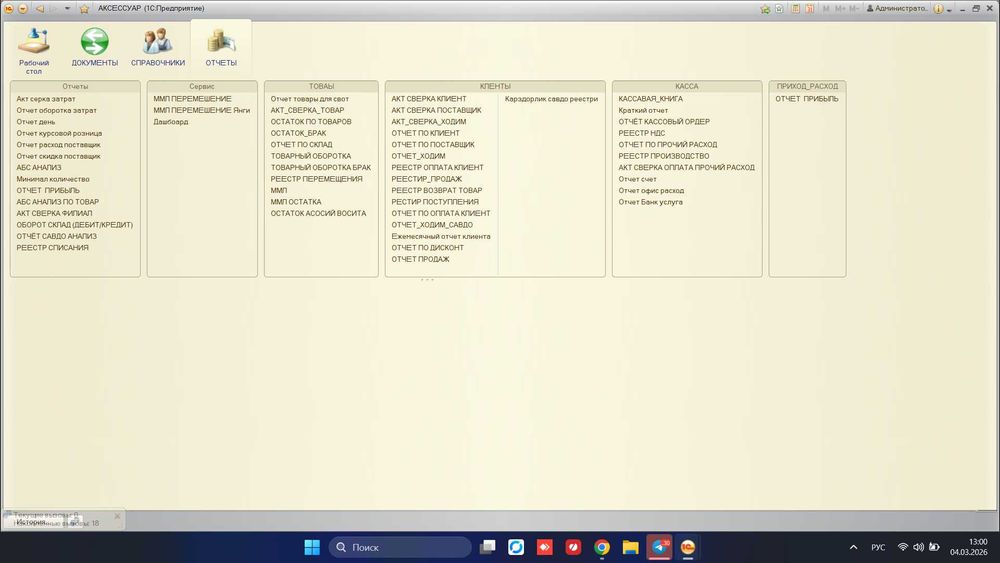Open РЕЕСТР СПИСАНИЯ report
The height and width of the screenshot is (563, 1000).
tap(52, 248)
